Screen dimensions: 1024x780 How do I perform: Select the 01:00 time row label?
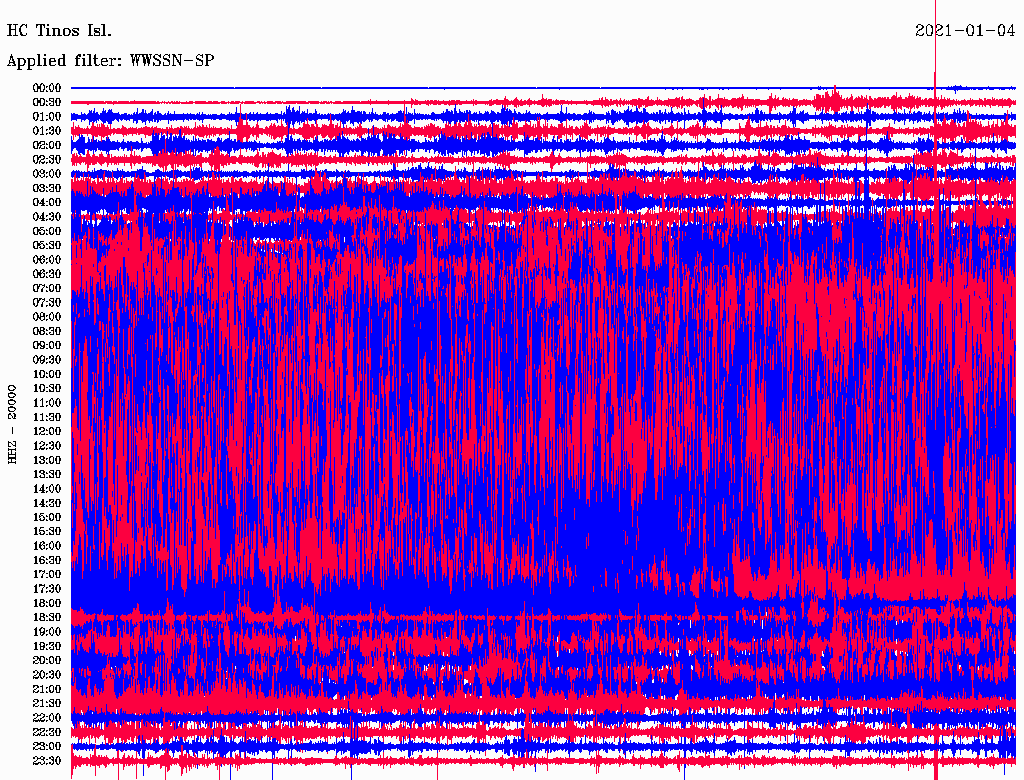point(47,117)
